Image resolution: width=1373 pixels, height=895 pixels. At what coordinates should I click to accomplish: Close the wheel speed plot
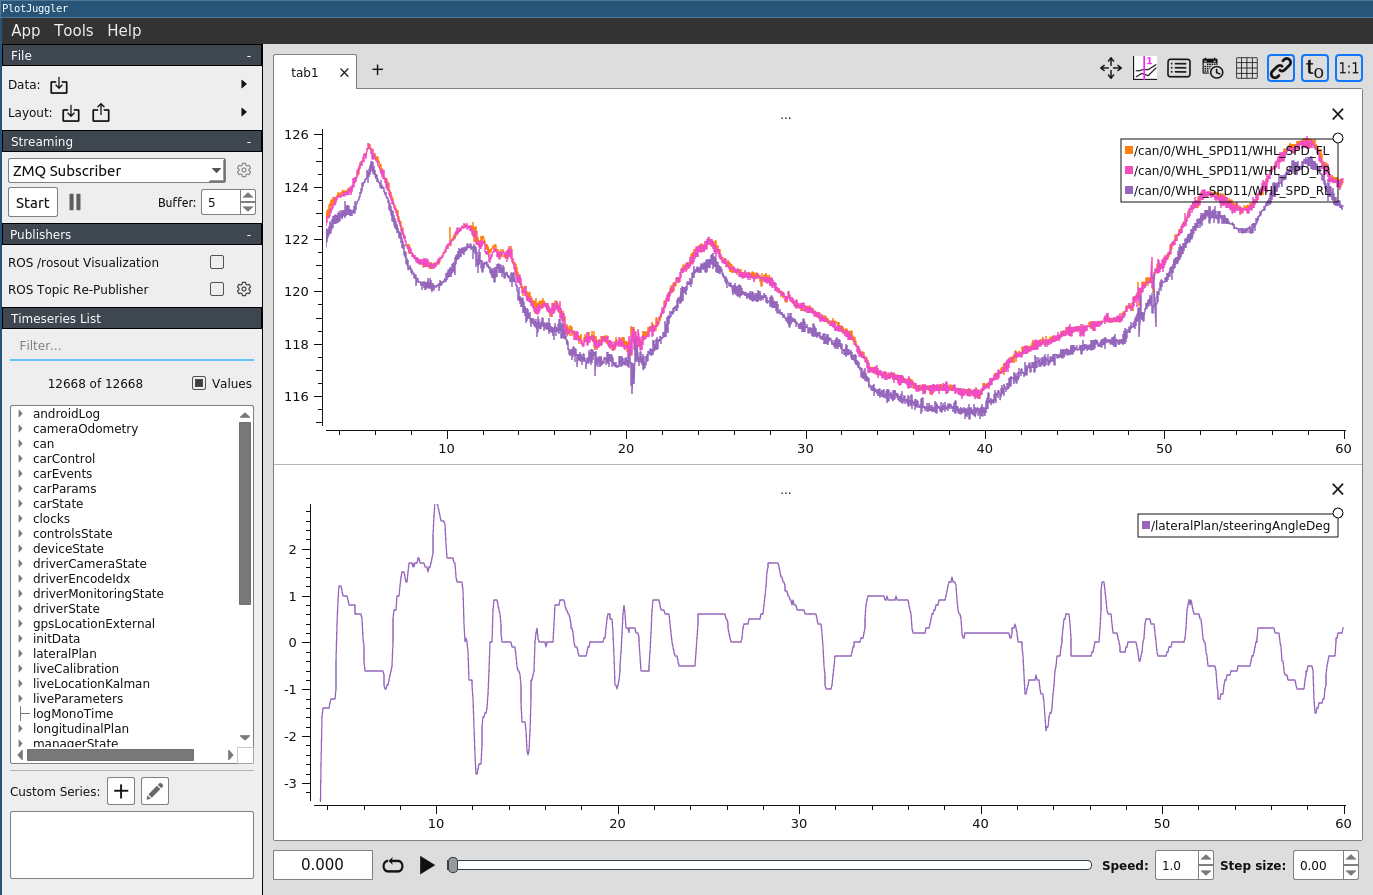1338,114
